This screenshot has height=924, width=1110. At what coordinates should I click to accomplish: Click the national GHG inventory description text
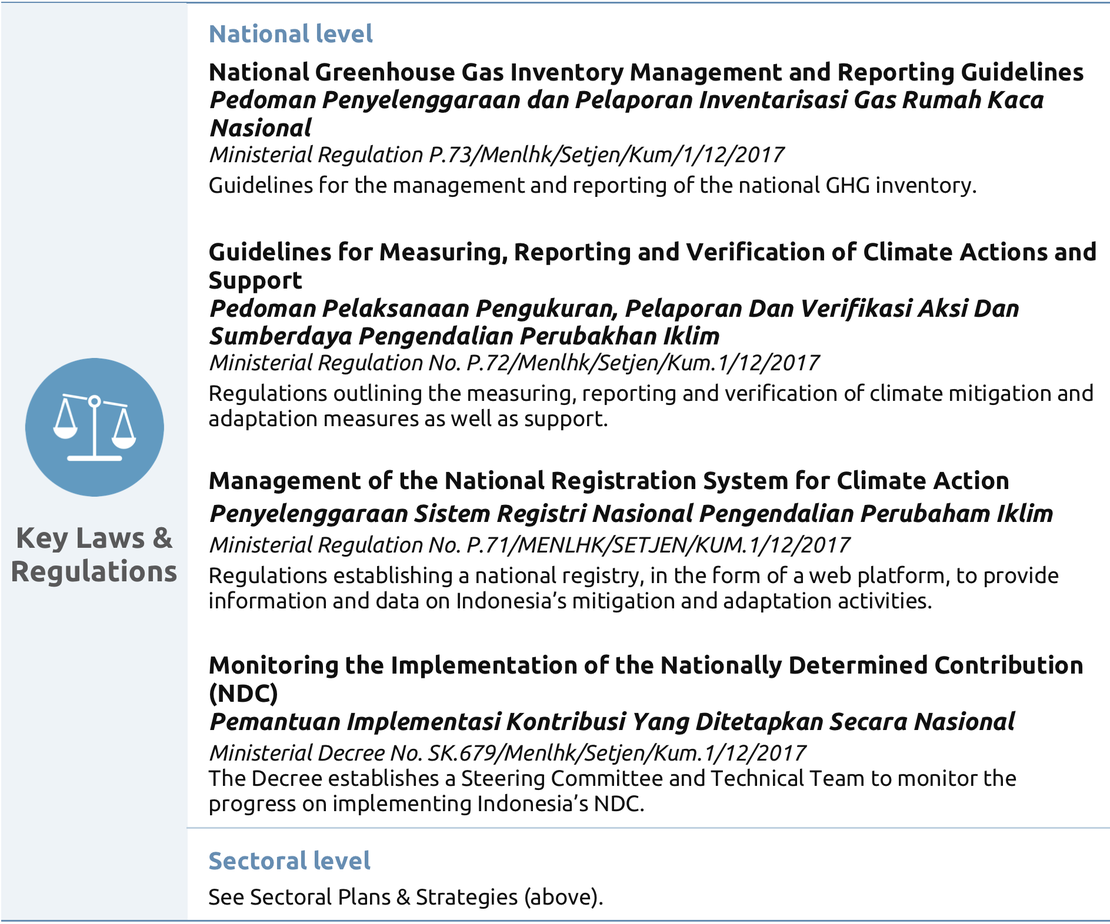click(x=592, y=186)
